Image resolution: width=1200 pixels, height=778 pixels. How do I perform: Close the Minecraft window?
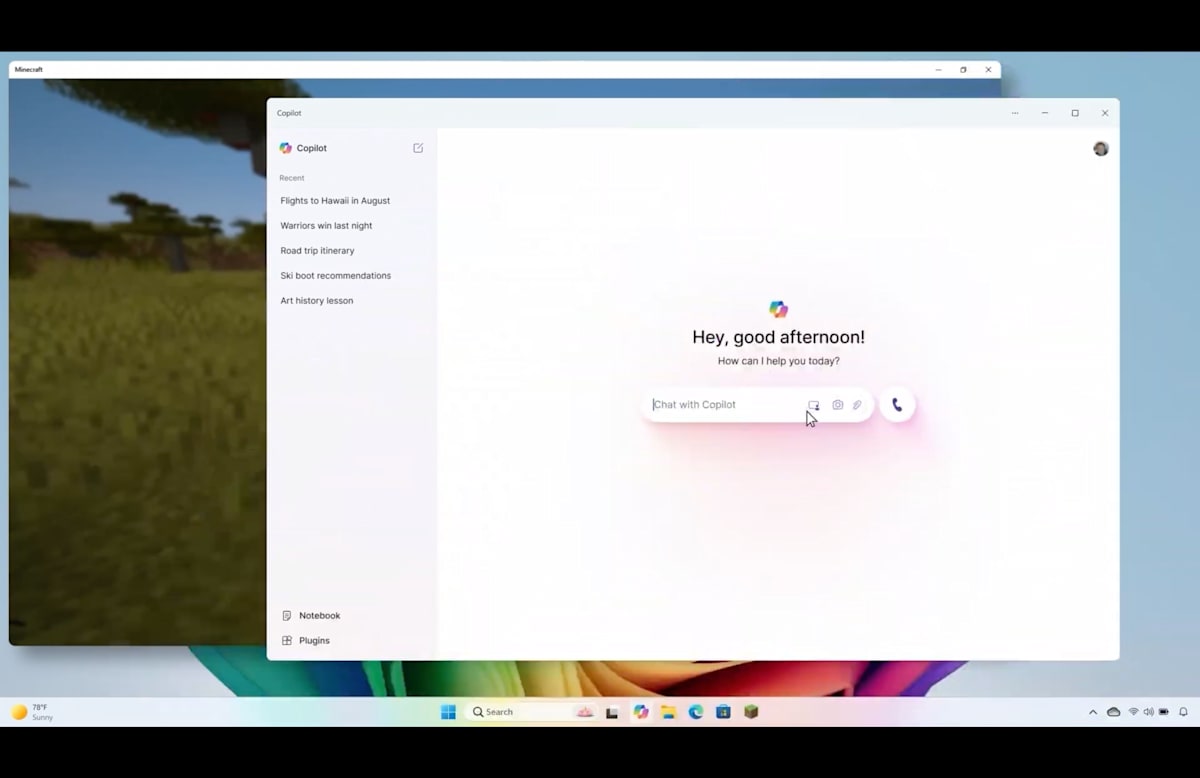(988, 70)
